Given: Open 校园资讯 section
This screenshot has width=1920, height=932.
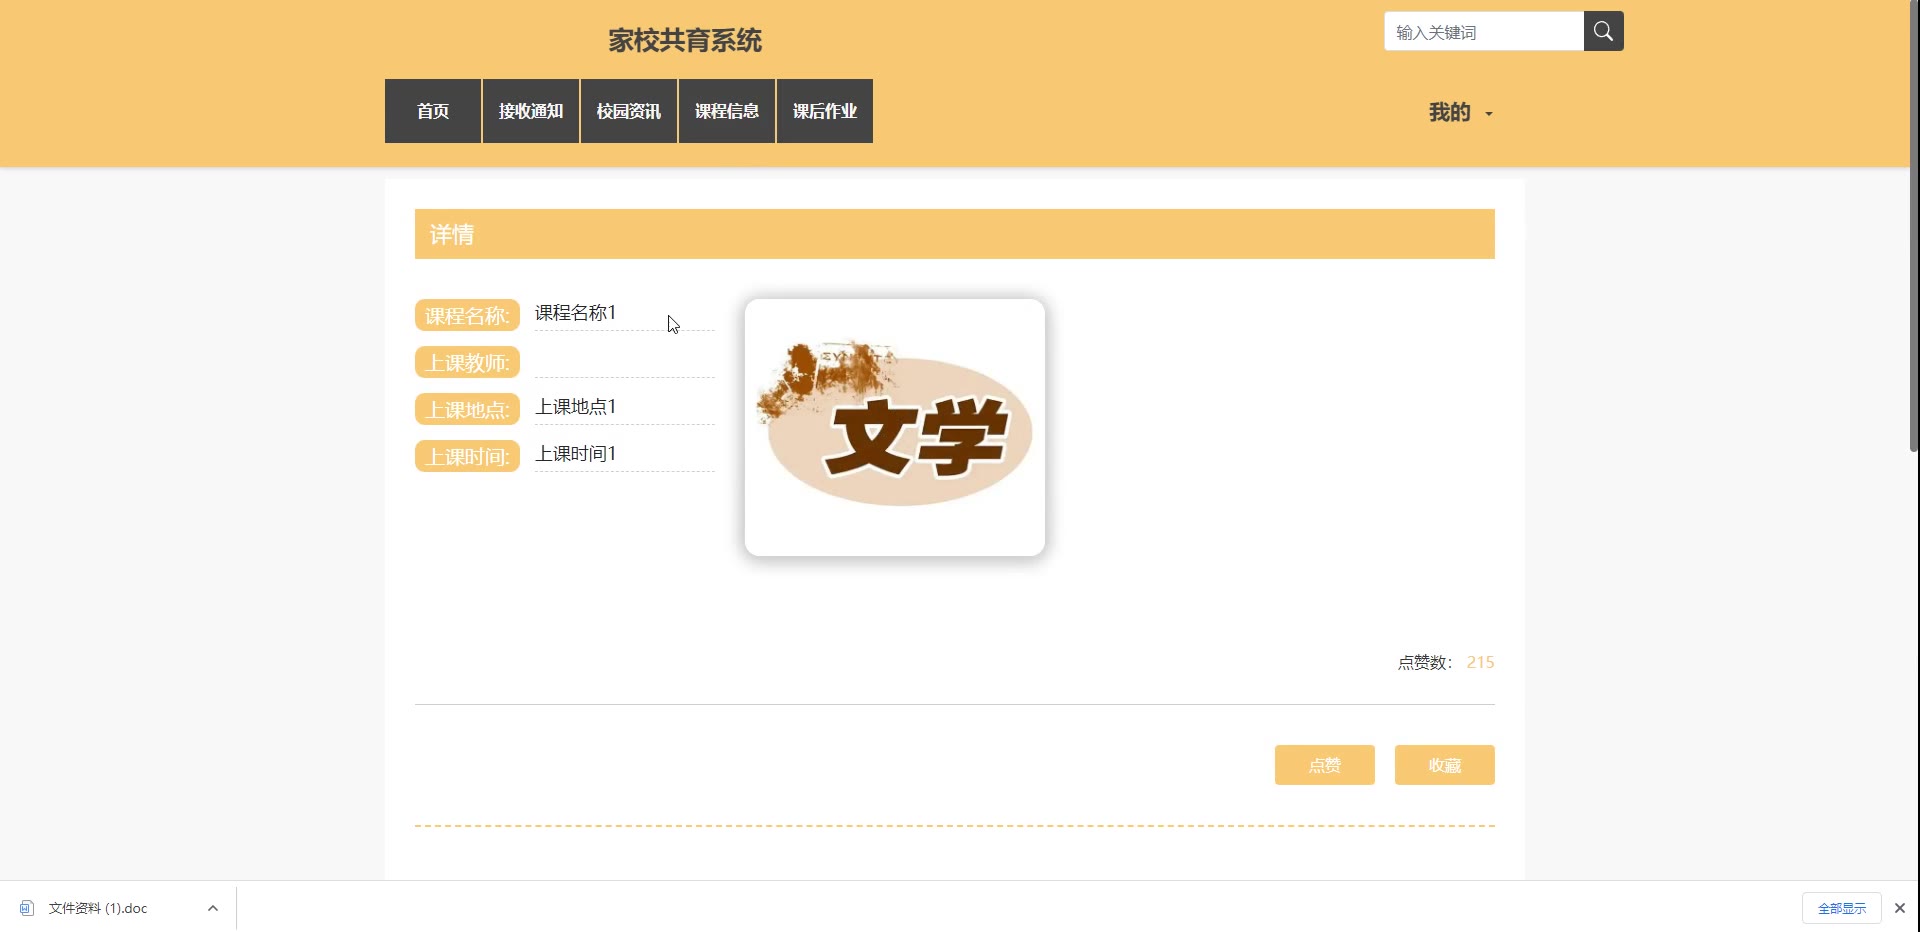Looking at the screenshot, I should point(629,111).
